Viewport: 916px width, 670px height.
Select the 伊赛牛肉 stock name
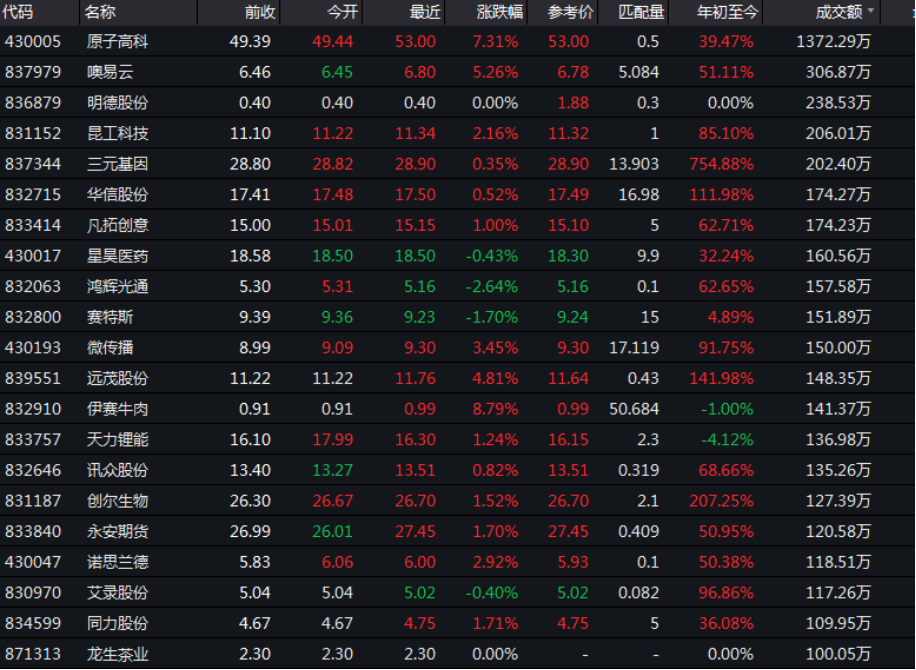tap(117, 409)
